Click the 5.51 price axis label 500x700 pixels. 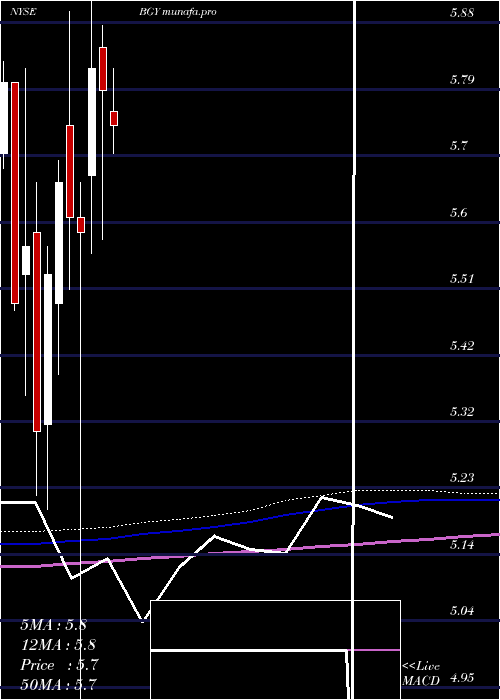point(462,279)
